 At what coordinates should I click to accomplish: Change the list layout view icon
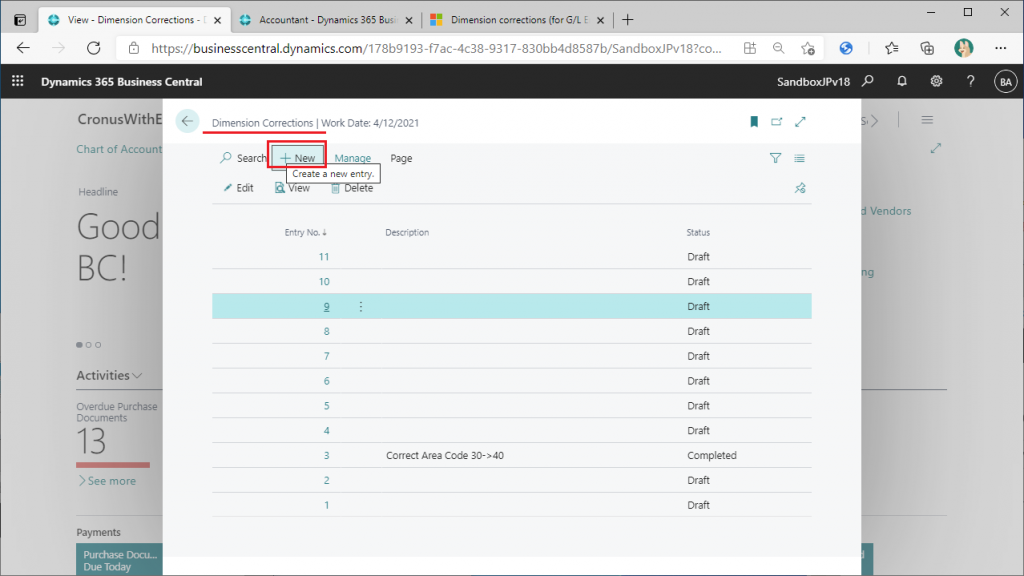pyautogui.click(x=799, y=158)
